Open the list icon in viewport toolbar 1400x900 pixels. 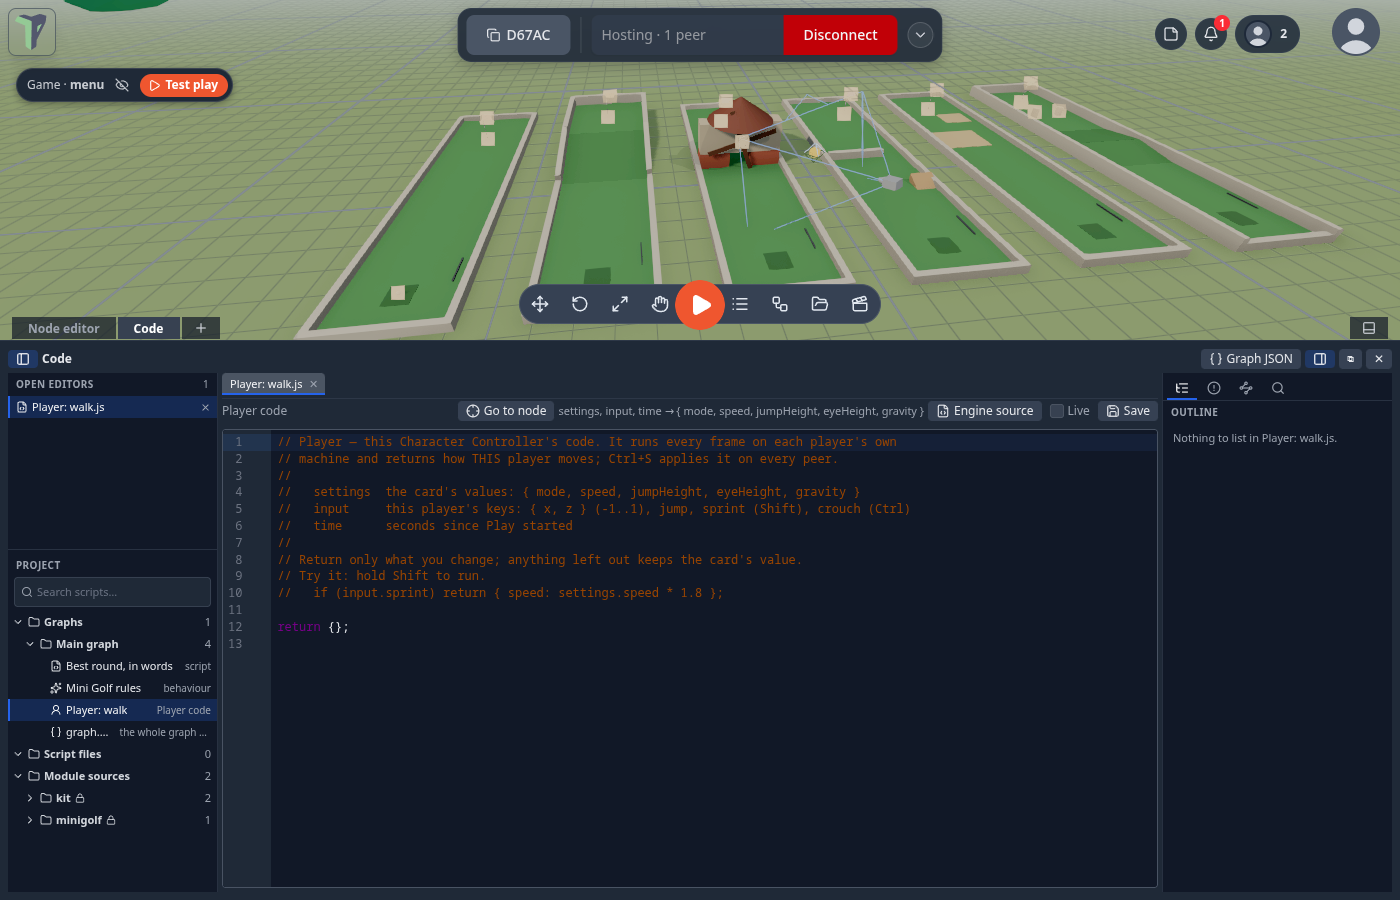740,304
